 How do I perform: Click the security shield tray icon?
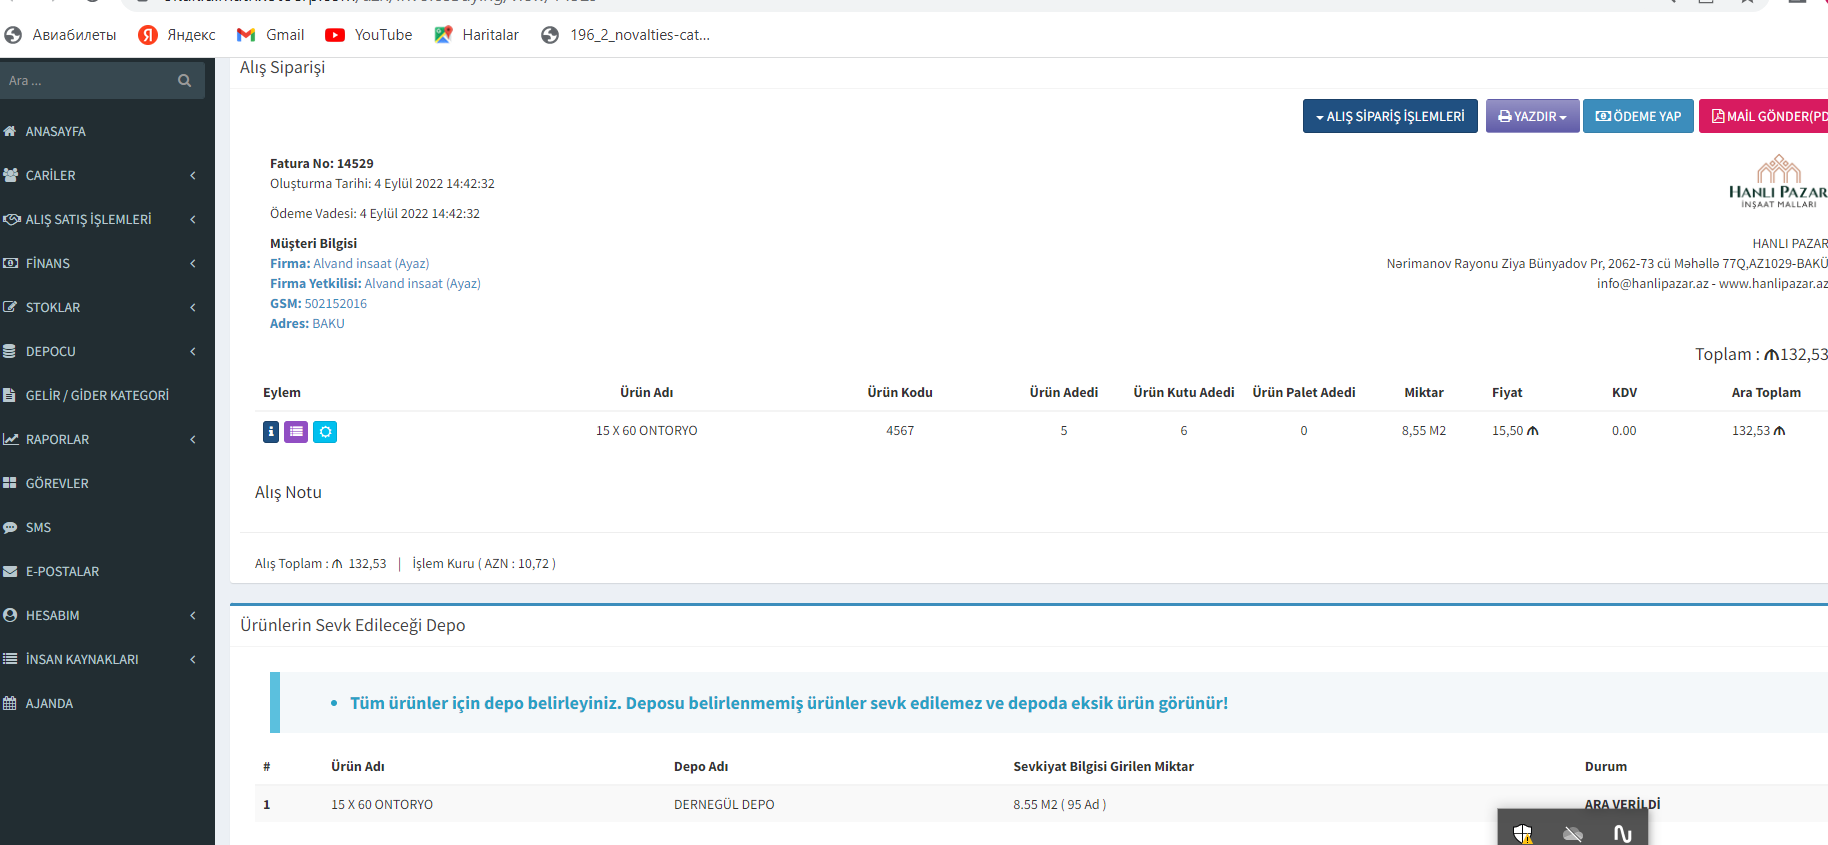(1522, 833)
